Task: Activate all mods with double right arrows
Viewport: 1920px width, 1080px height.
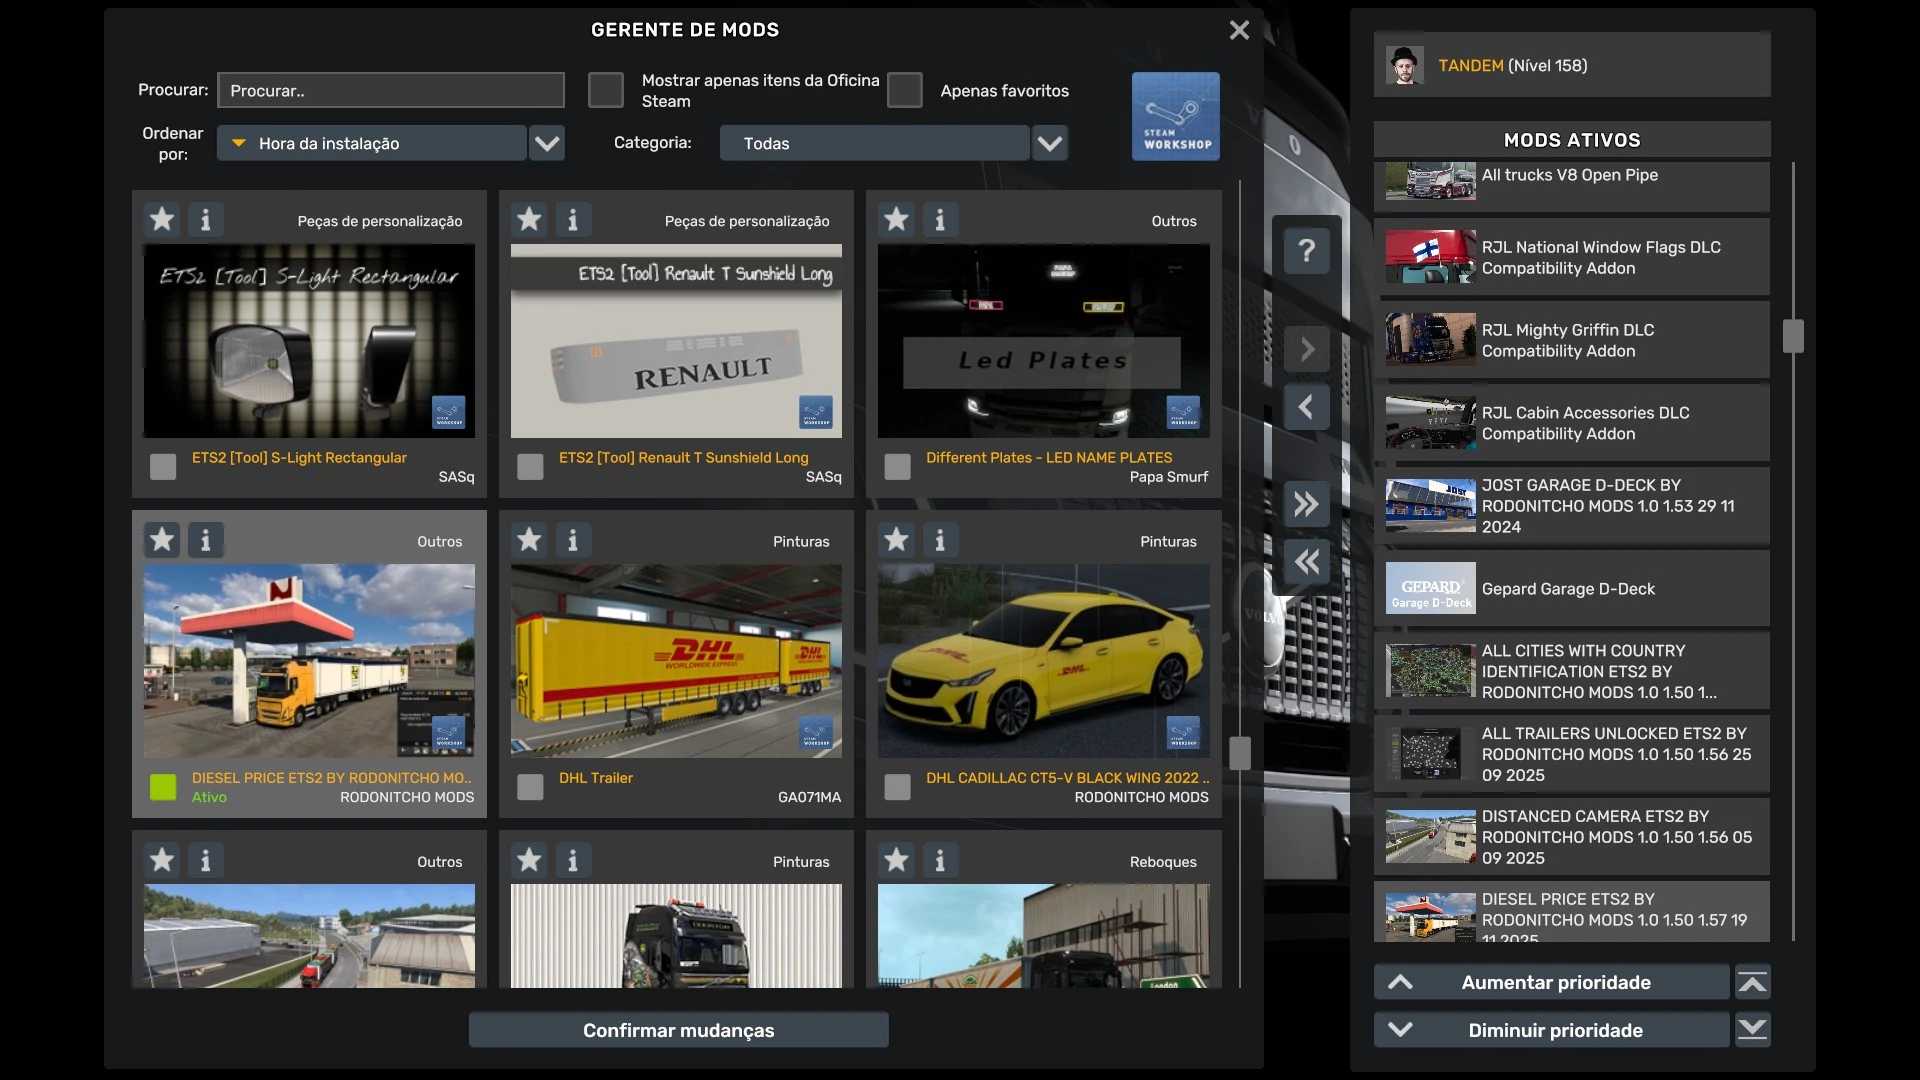Action: coord(1306,504)
